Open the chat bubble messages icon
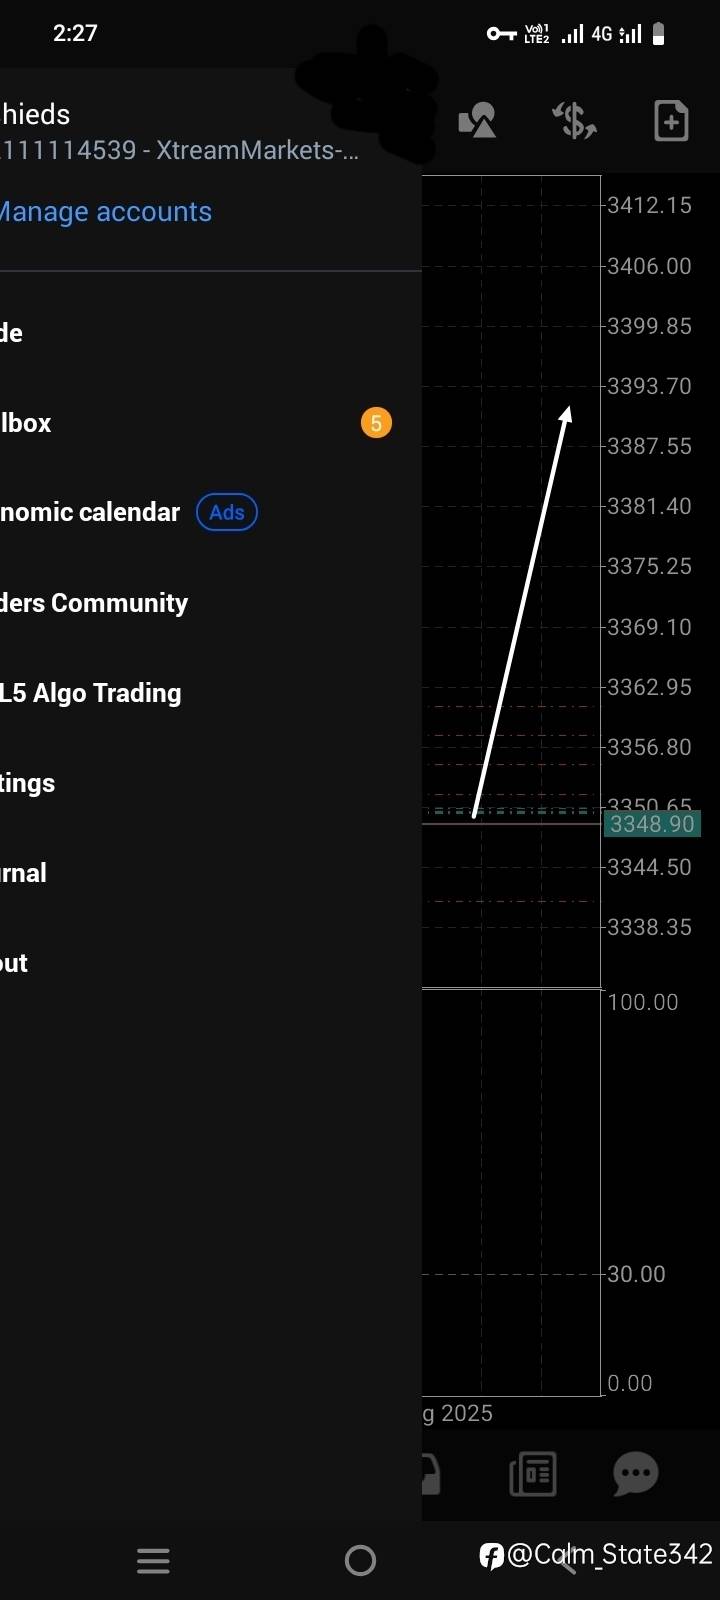720x1600 pixels. [x=635, y=1474]
